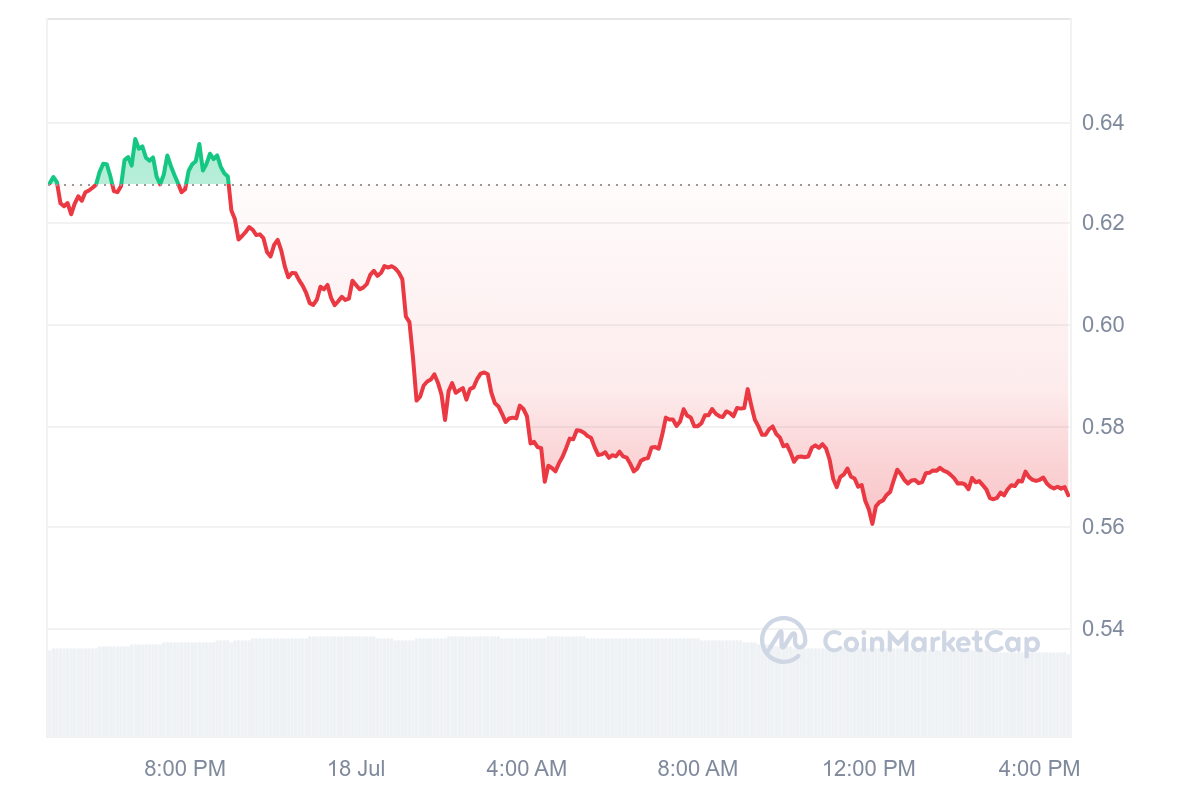The width and height of the screenshot is (1200, 800).
Task: Click the final red price point at chart end
Action: pos(1068,494)
